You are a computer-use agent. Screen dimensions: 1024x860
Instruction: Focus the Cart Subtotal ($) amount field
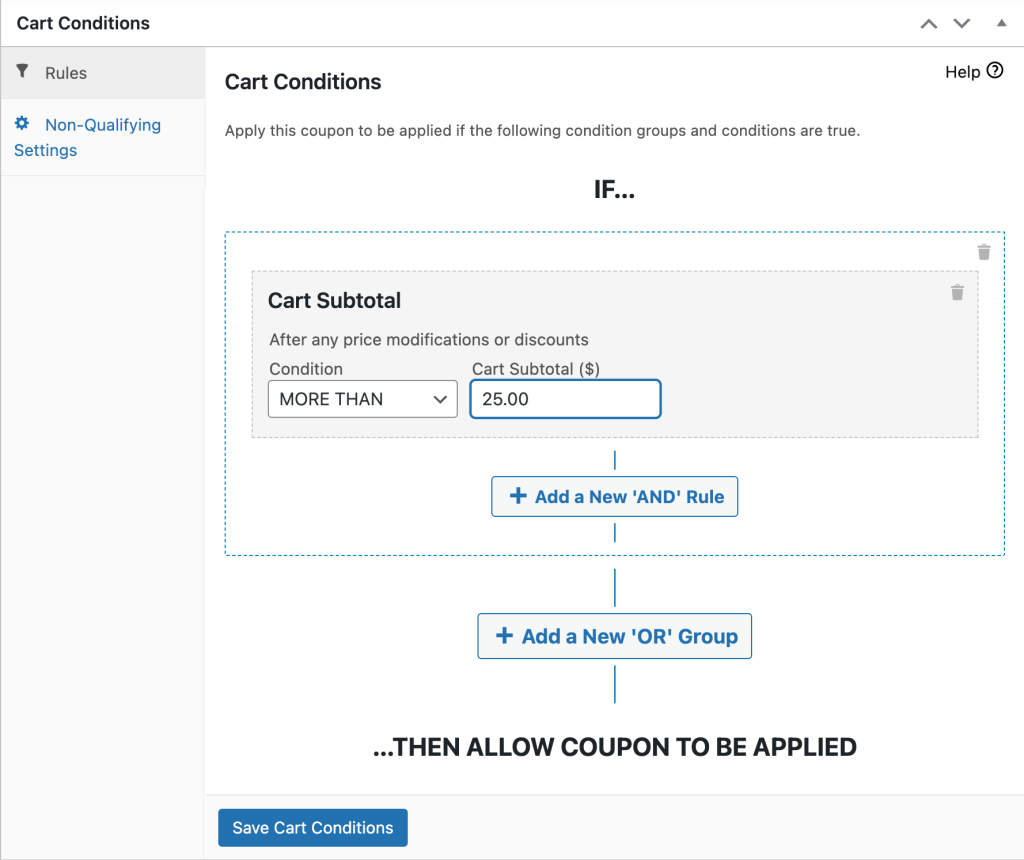566,399
